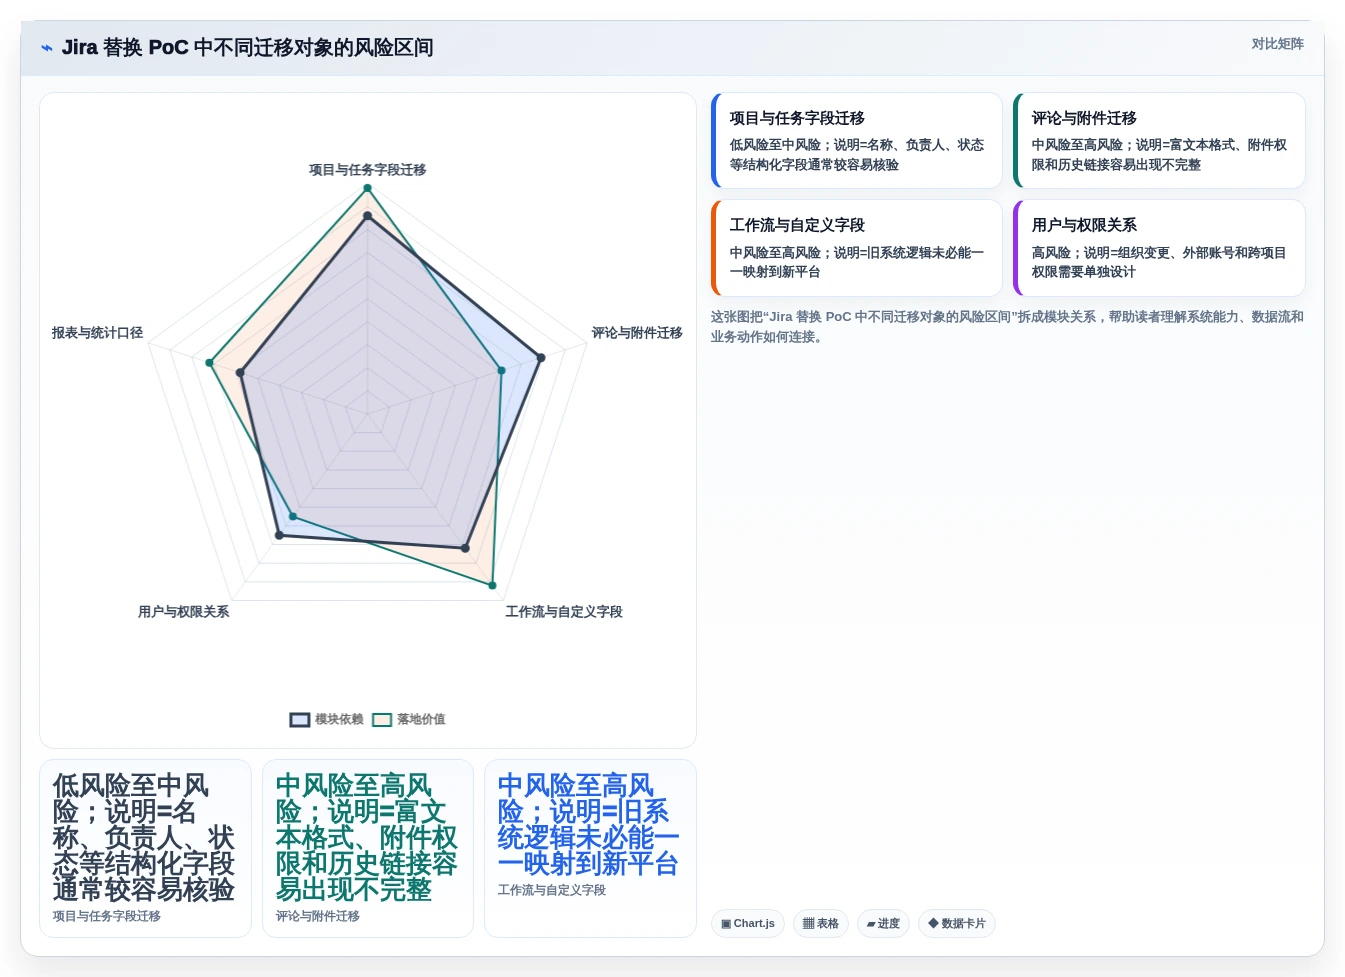
Task: Open the 项目与任务字段迁移 risk card
Action: click(856, 140)
